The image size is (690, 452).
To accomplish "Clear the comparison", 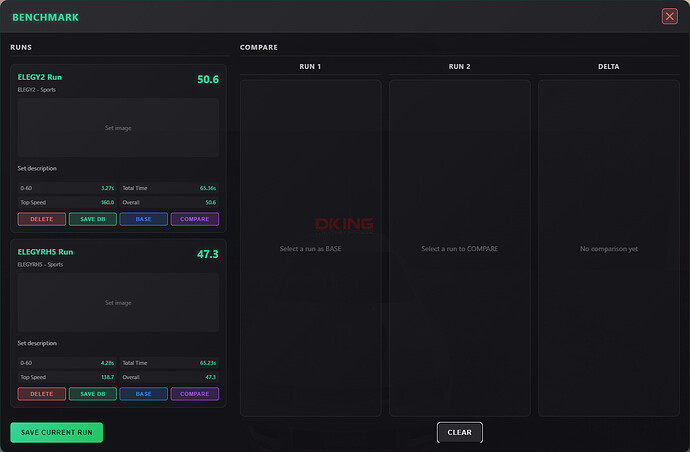I will point(459,432).
